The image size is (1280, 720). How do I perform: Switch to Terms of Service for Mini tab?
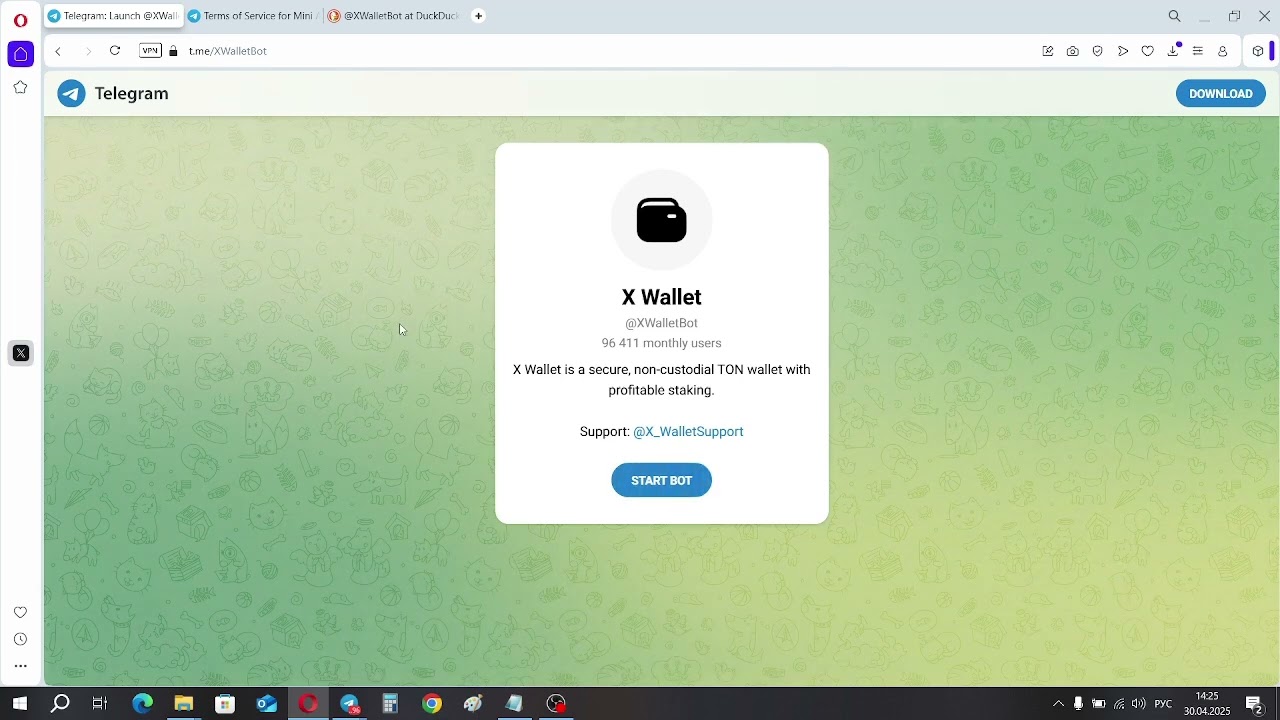pos(254,16)
